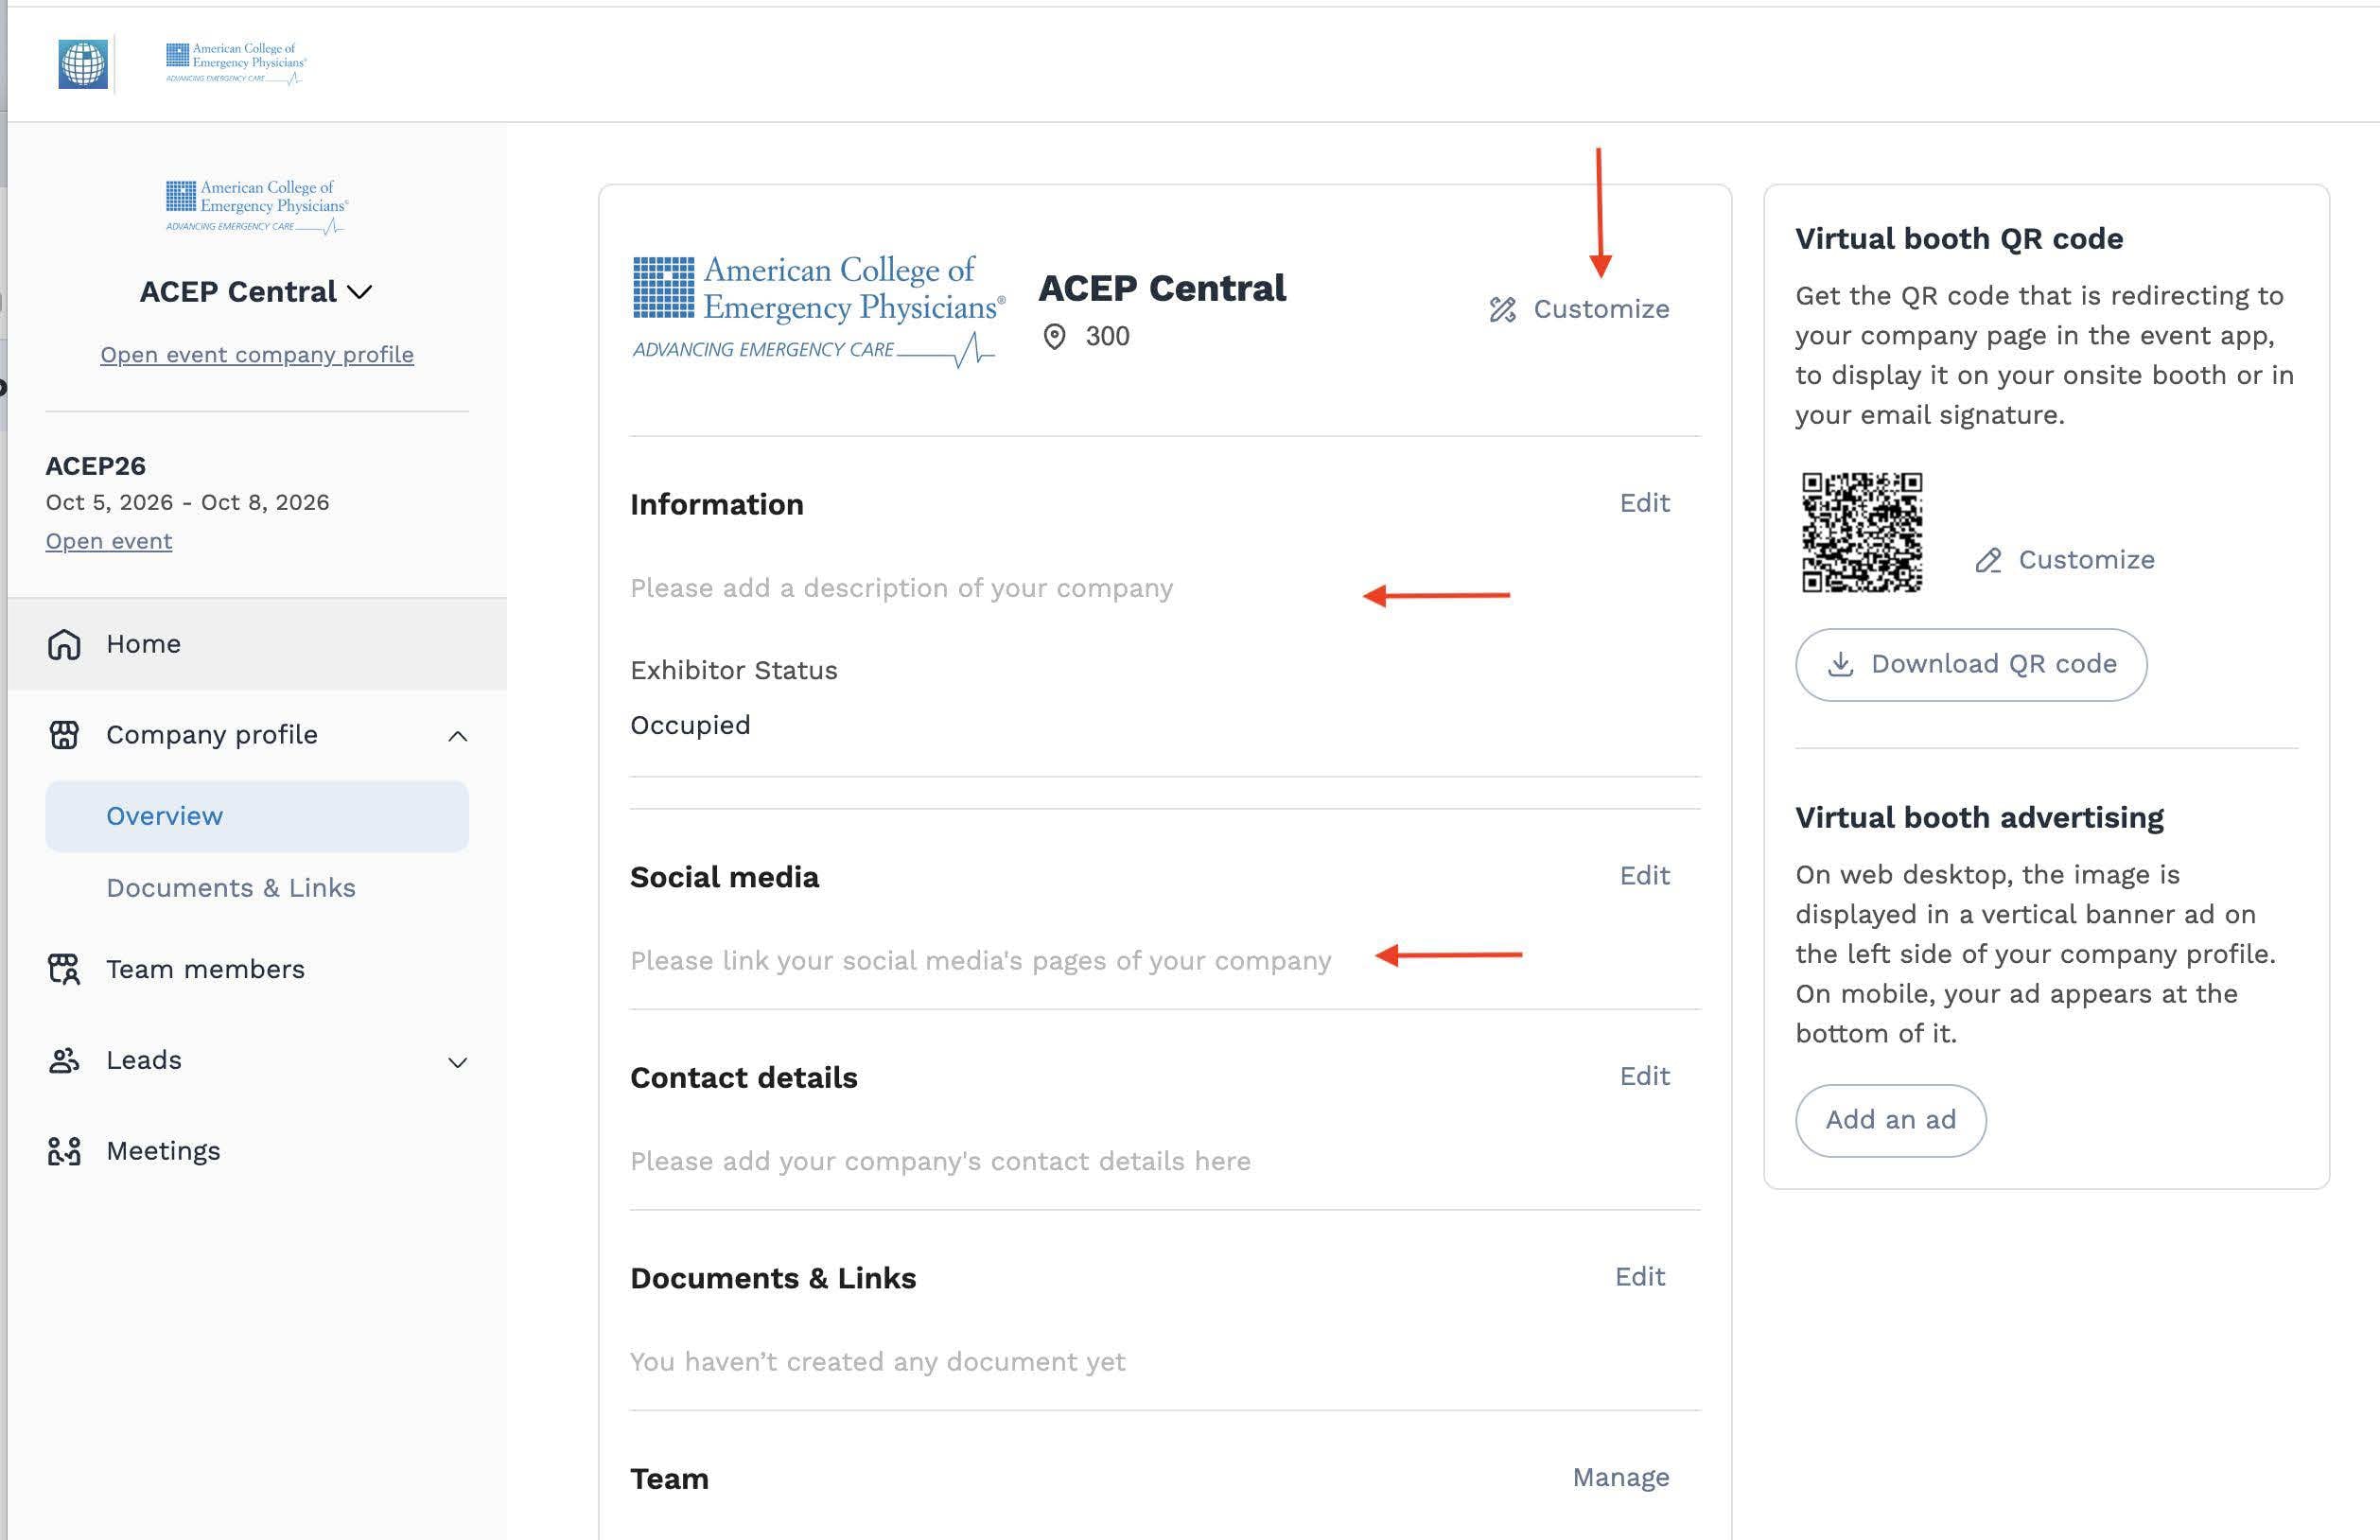The image size is (2380, 1540).
Task: Click the pencil icon beside the QR code Customize
Action: coord(1988,560)
